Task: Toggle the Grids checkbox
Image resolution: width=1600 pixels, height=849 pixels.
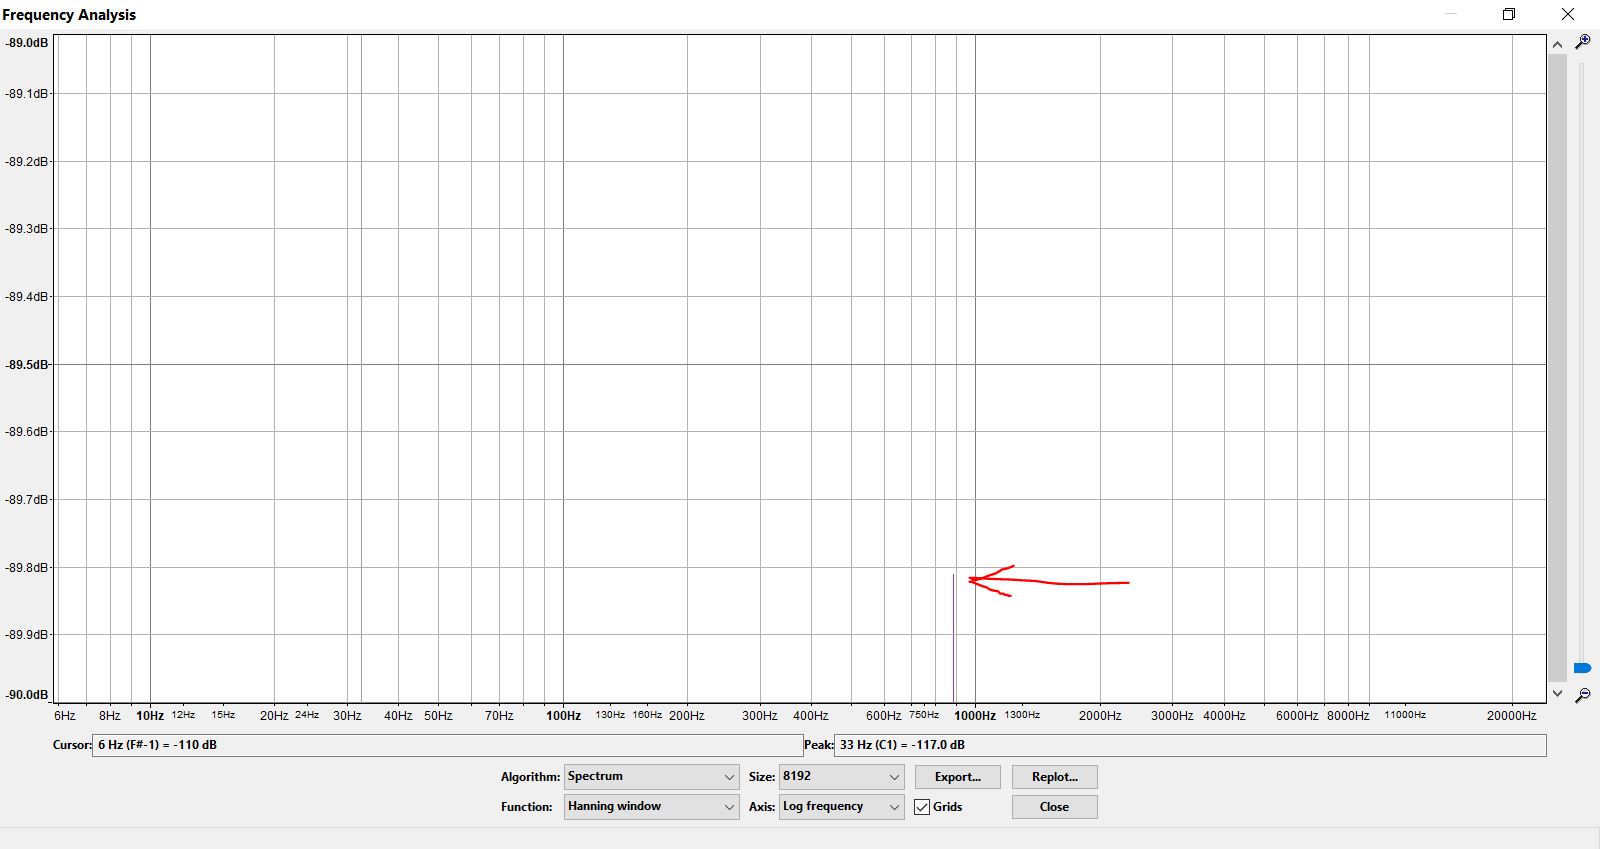Action: coord(922,807)
